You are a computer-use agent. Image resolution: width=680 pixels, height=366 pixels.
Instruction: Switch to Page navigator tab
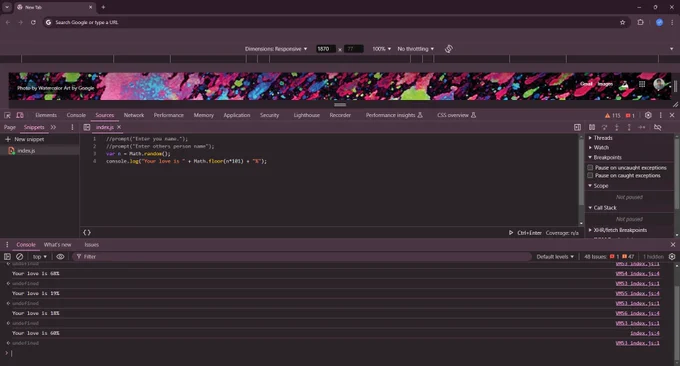(10, 127)
